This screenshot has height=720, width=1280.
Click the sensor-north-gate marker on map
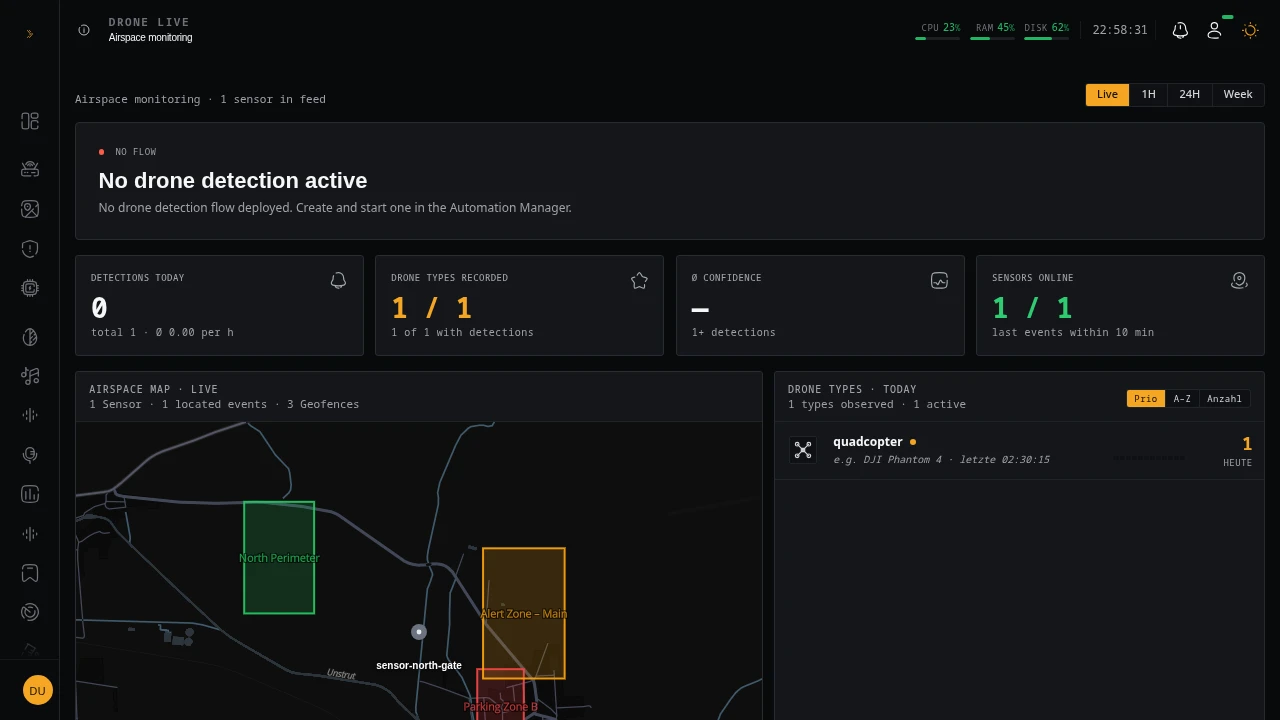coord(419,632)
